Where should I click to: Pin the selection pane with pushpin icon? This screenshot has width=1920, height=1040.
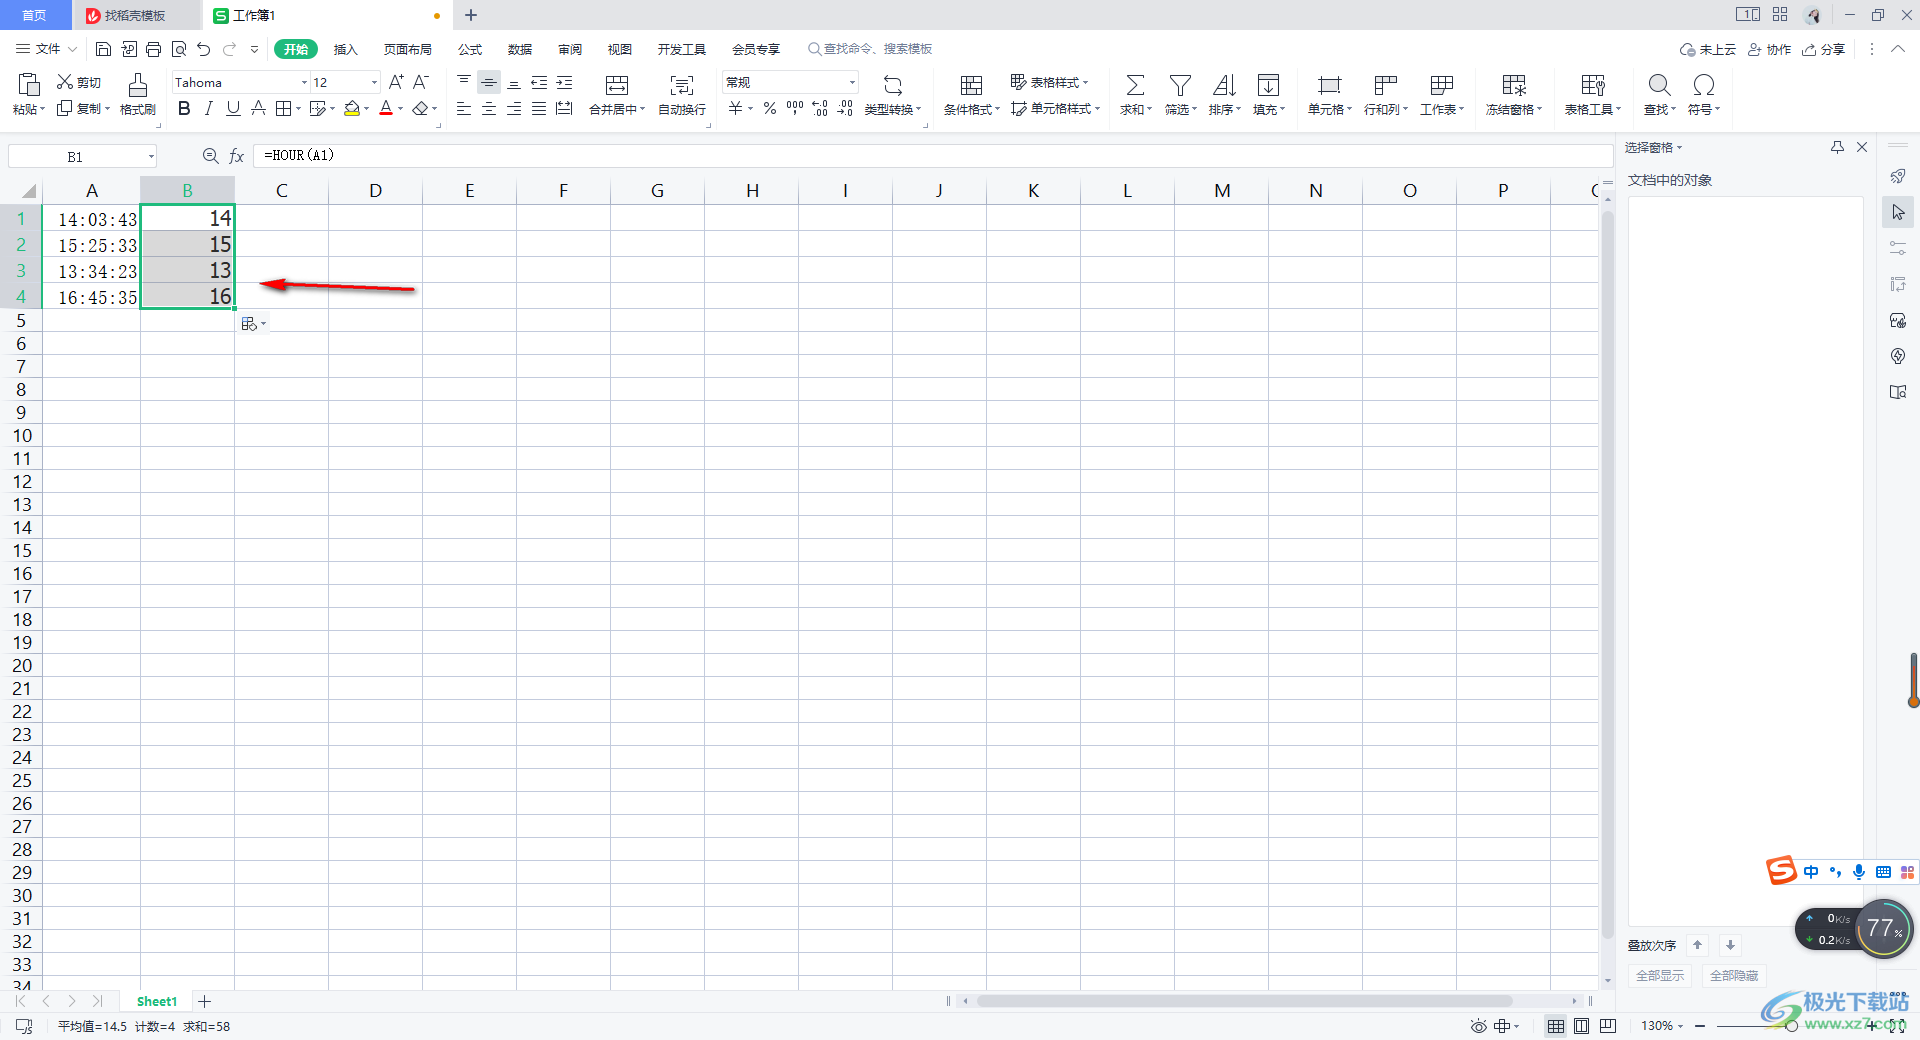tap(1837, 147)
